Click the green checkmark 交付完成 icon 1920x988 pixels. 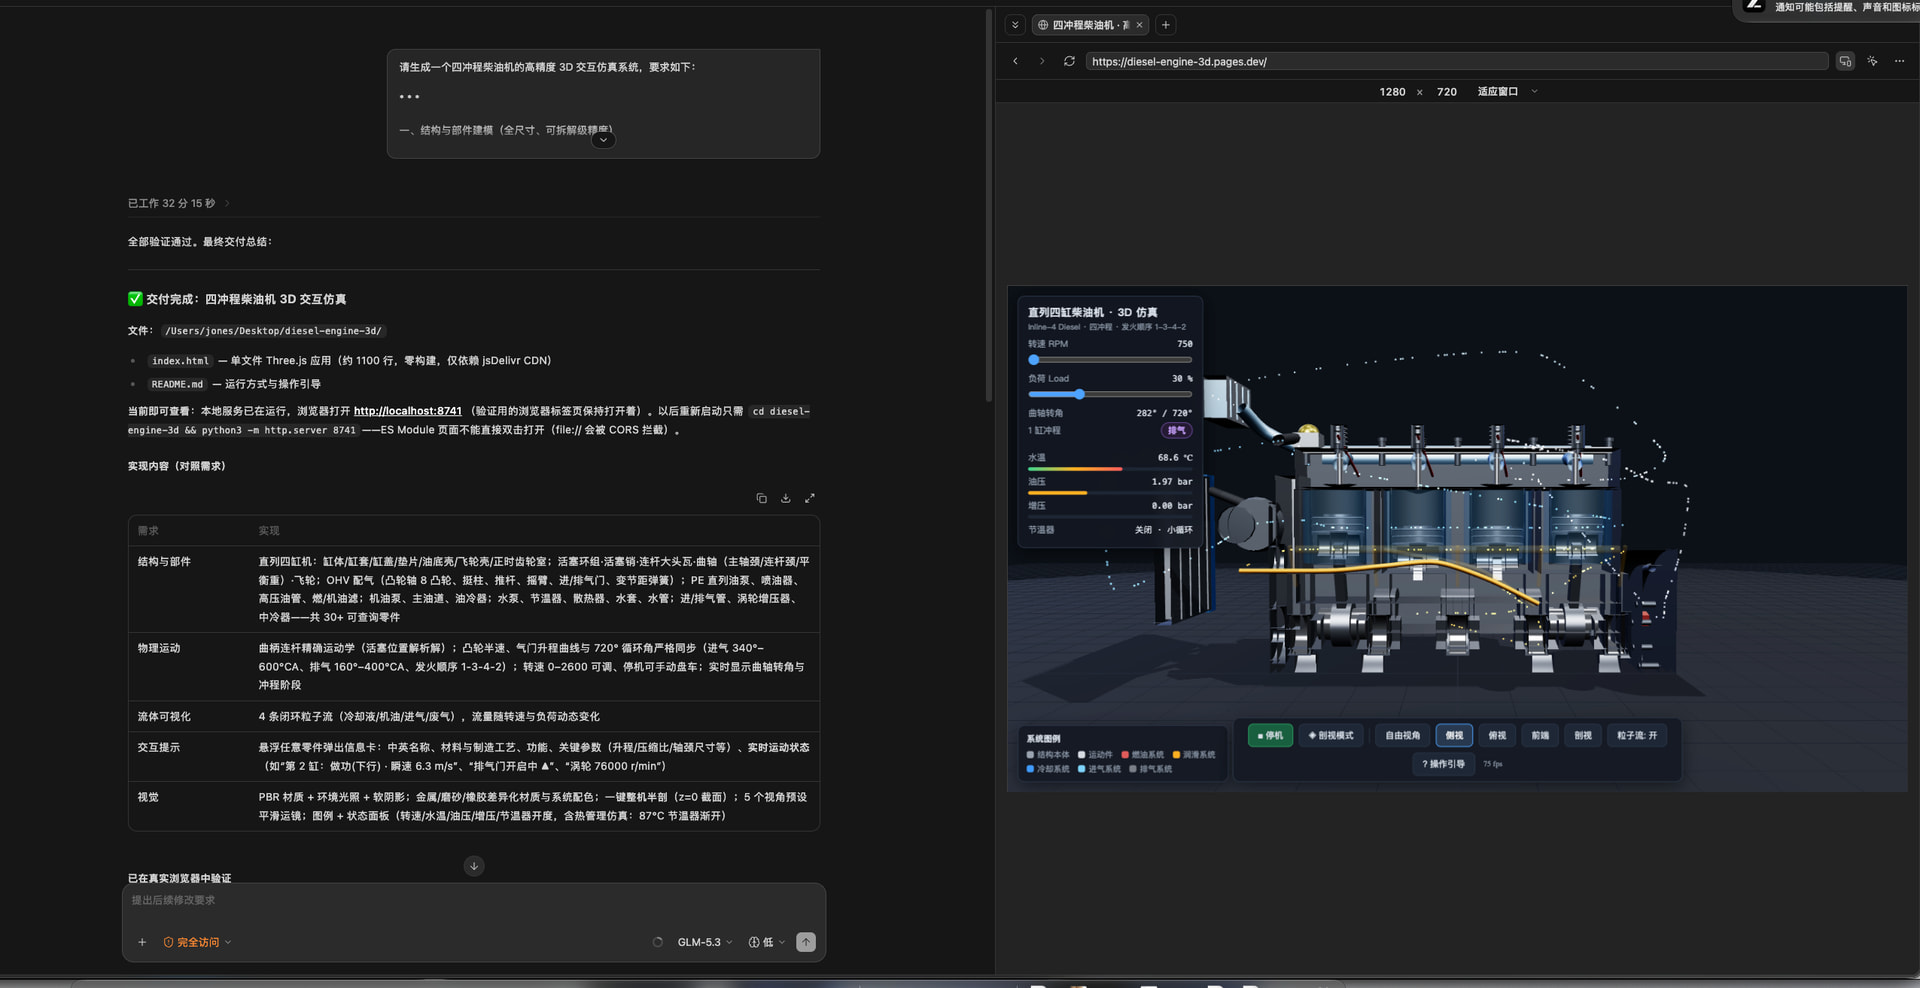click(x=135, y=299)
